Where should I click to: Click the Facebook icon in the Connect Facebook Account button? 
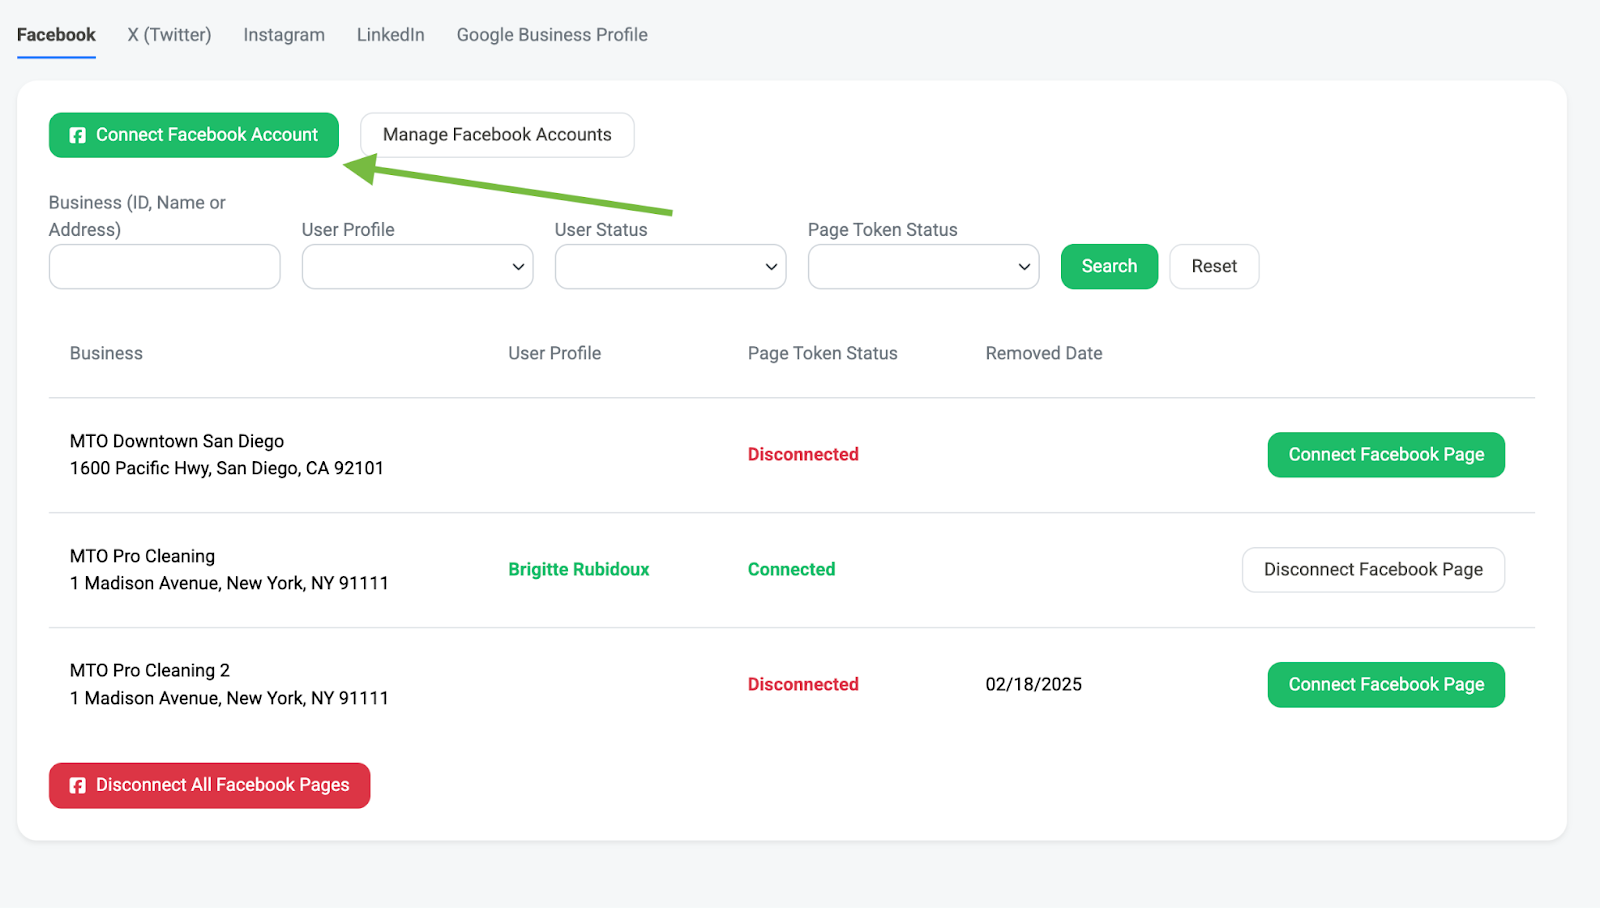[77, 135]
